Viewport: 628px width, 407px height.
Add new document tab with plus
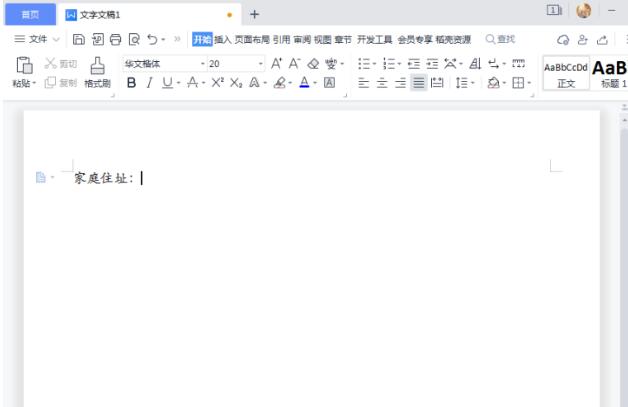pyautogui.click(x=254, y=14)
